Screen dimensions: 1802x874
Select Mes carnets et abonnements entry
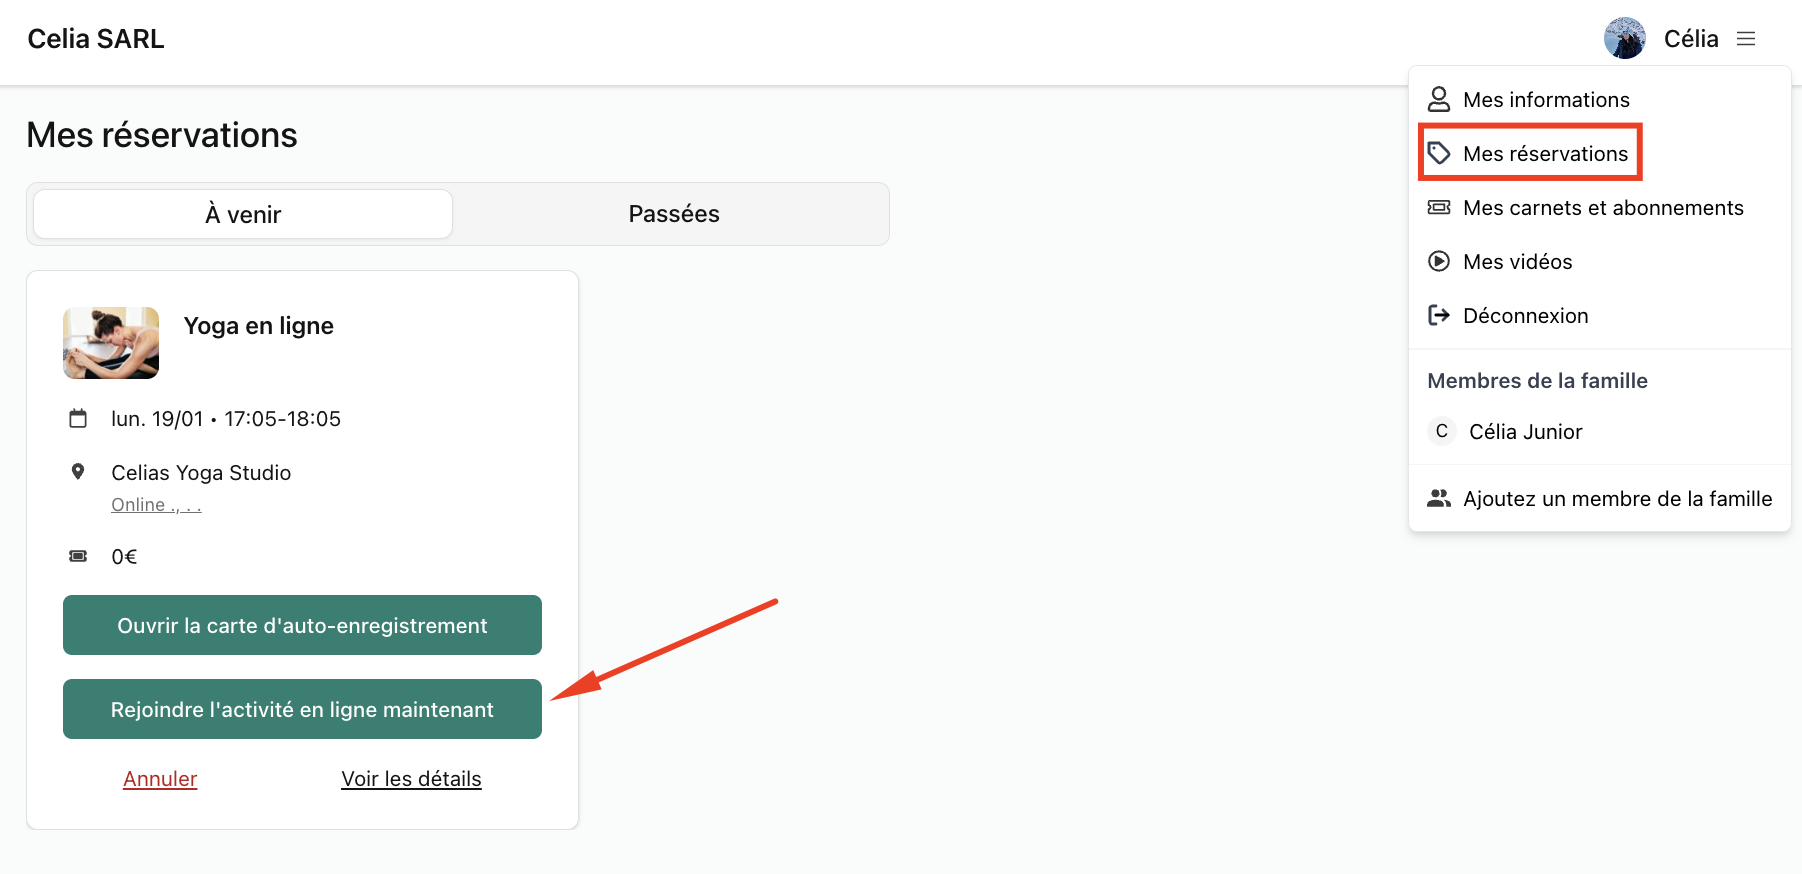1603,207
